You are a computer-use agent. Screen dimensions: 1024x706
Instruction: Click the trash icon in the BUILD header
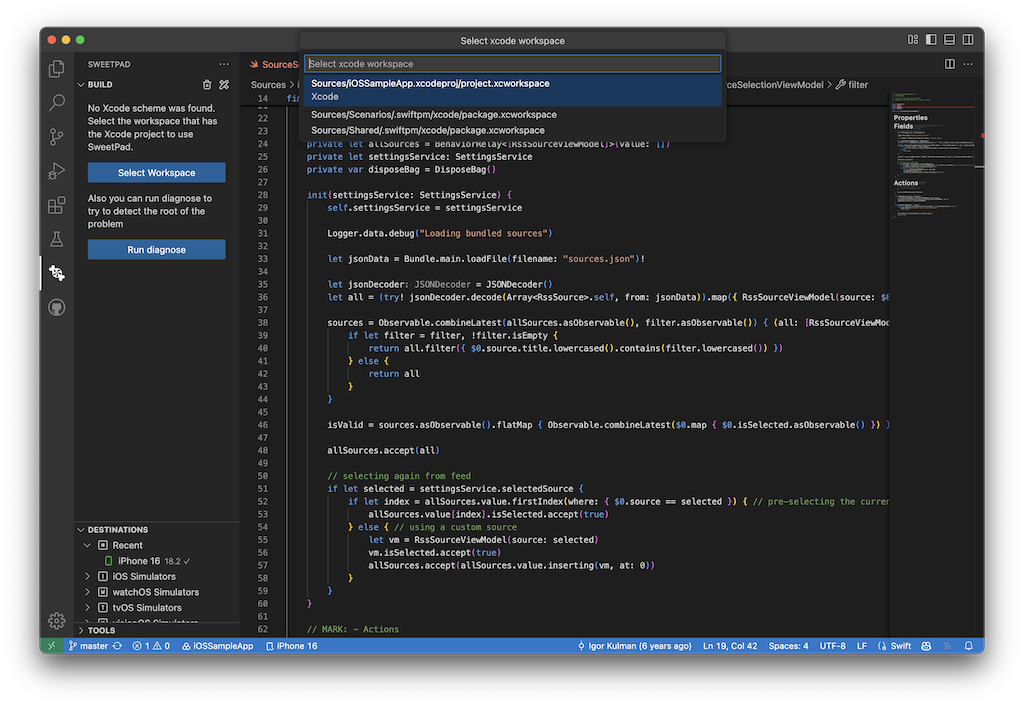[207, 85]
